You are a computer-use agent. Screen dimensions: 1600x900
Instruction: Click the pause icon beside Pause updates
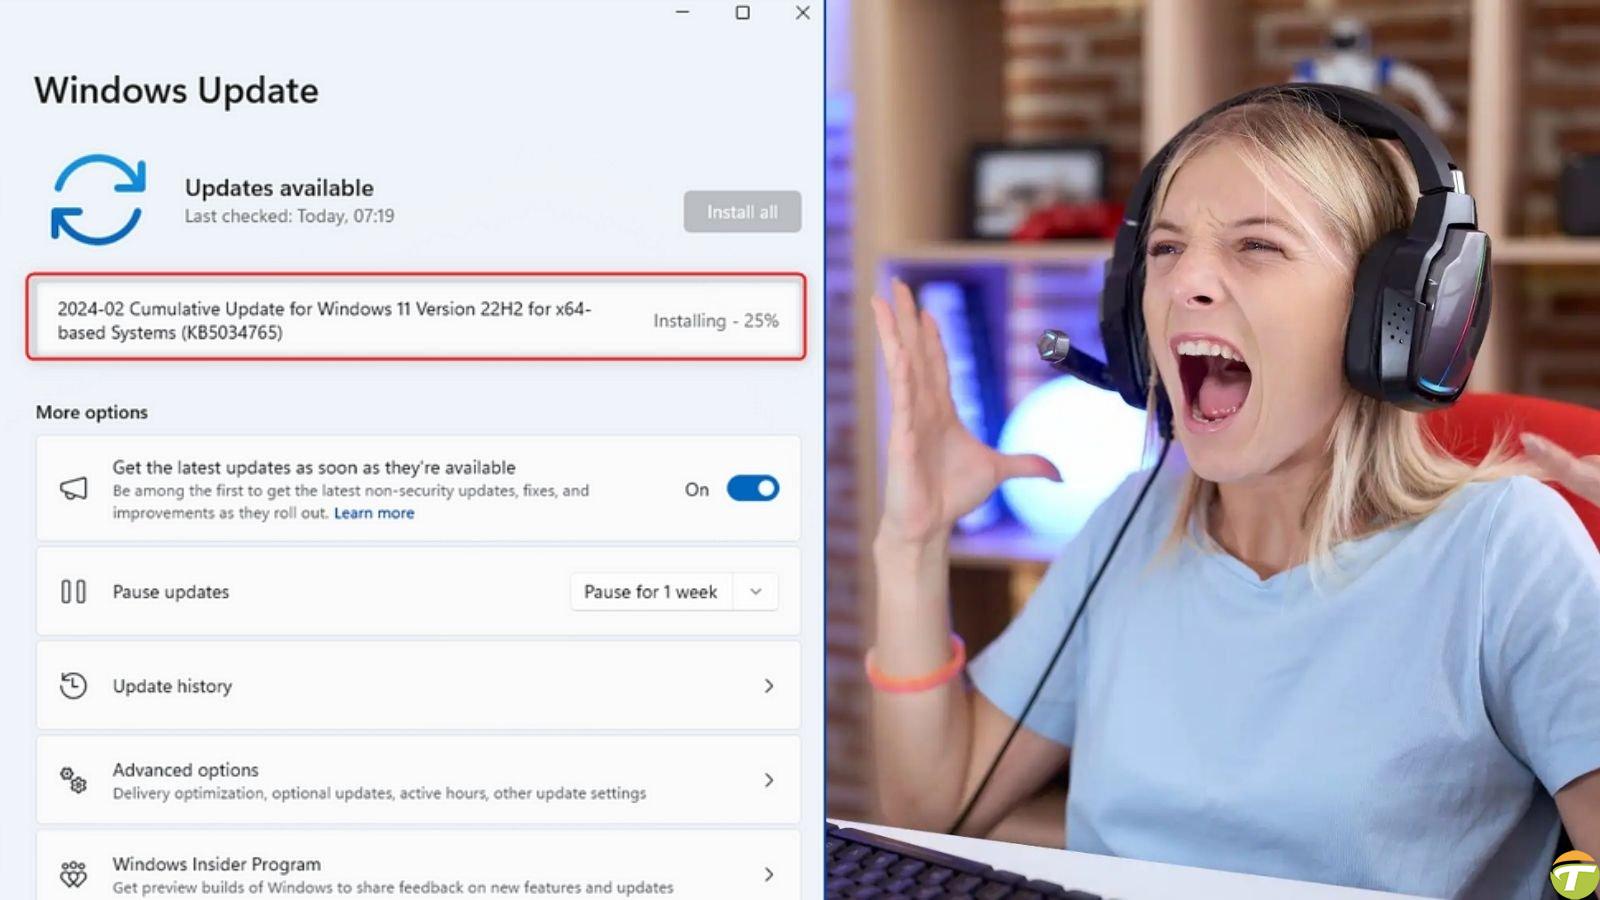74,592
